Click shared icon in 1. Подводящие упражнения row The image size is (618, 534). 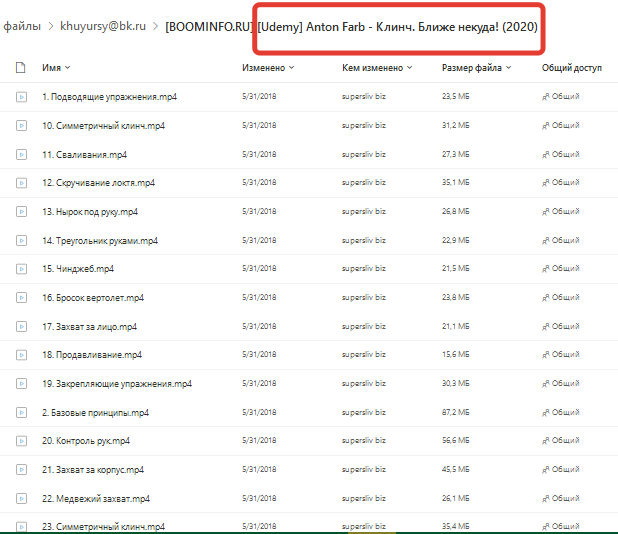(x=545, y=97)
